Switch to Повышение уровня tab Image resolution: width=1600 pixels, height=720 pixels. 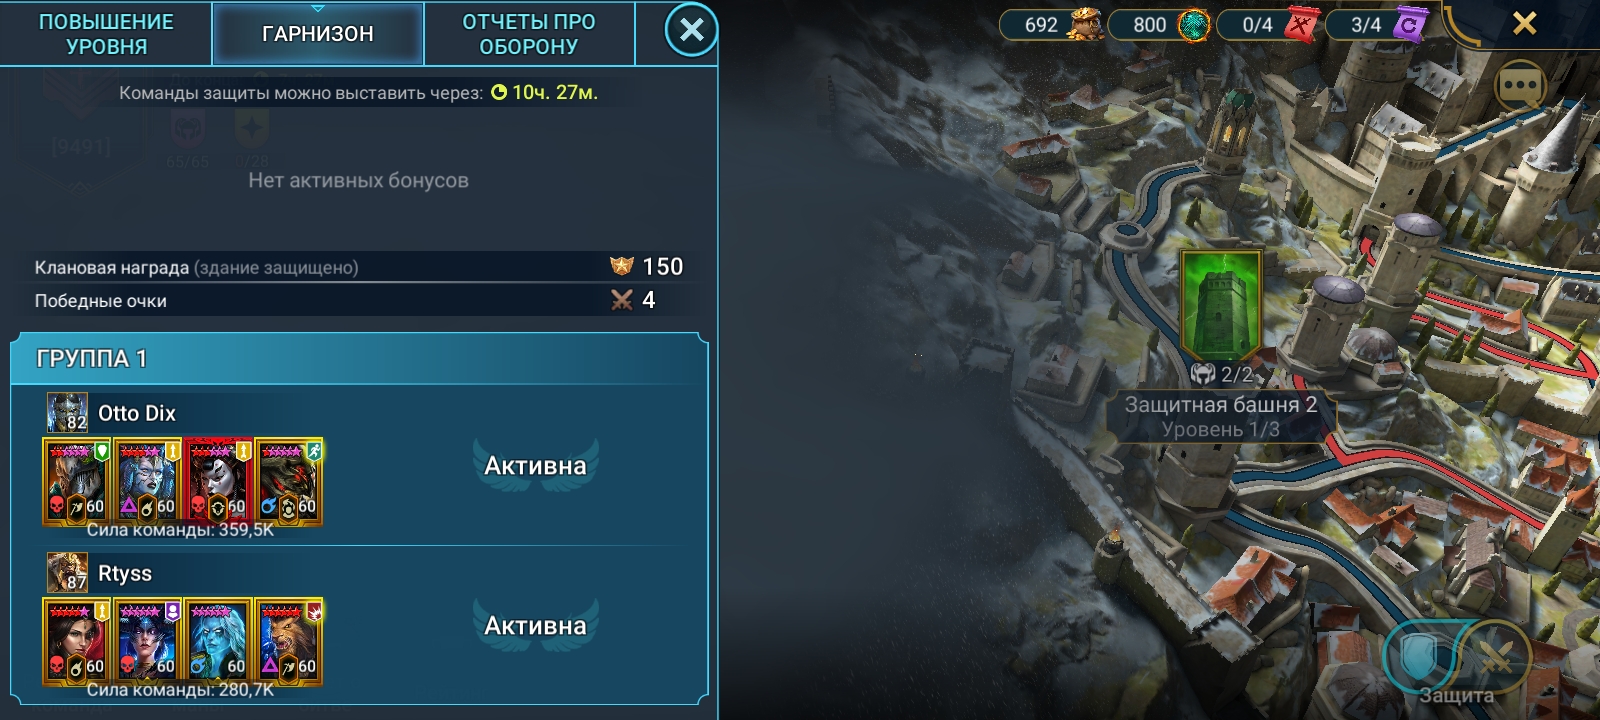[x=106, y=33]
